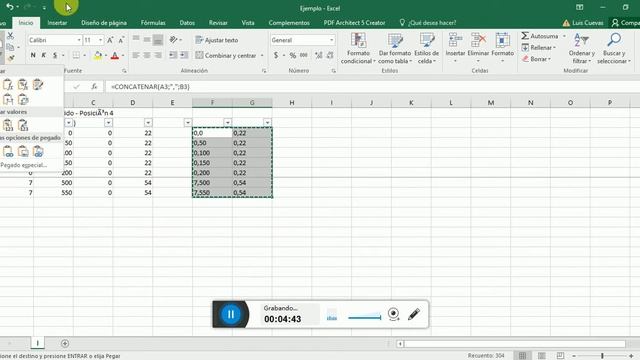
Task: Switch to the Fórmulas tab
Action: tap(153, 23)
